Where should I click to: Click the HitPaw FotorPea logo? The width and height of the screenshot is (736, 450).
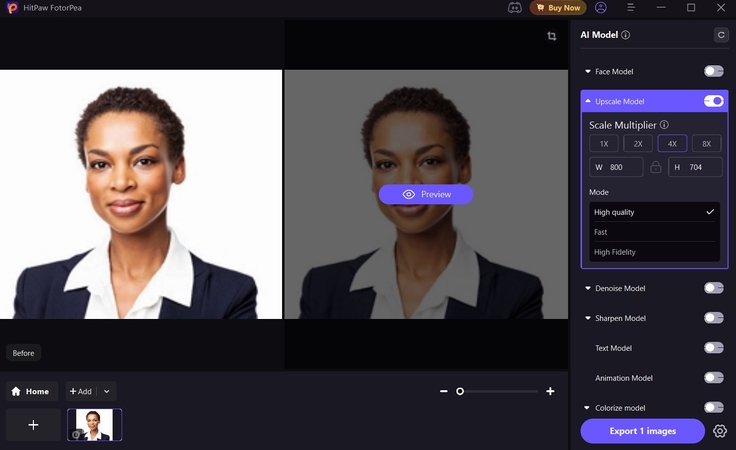pos(12,8)
